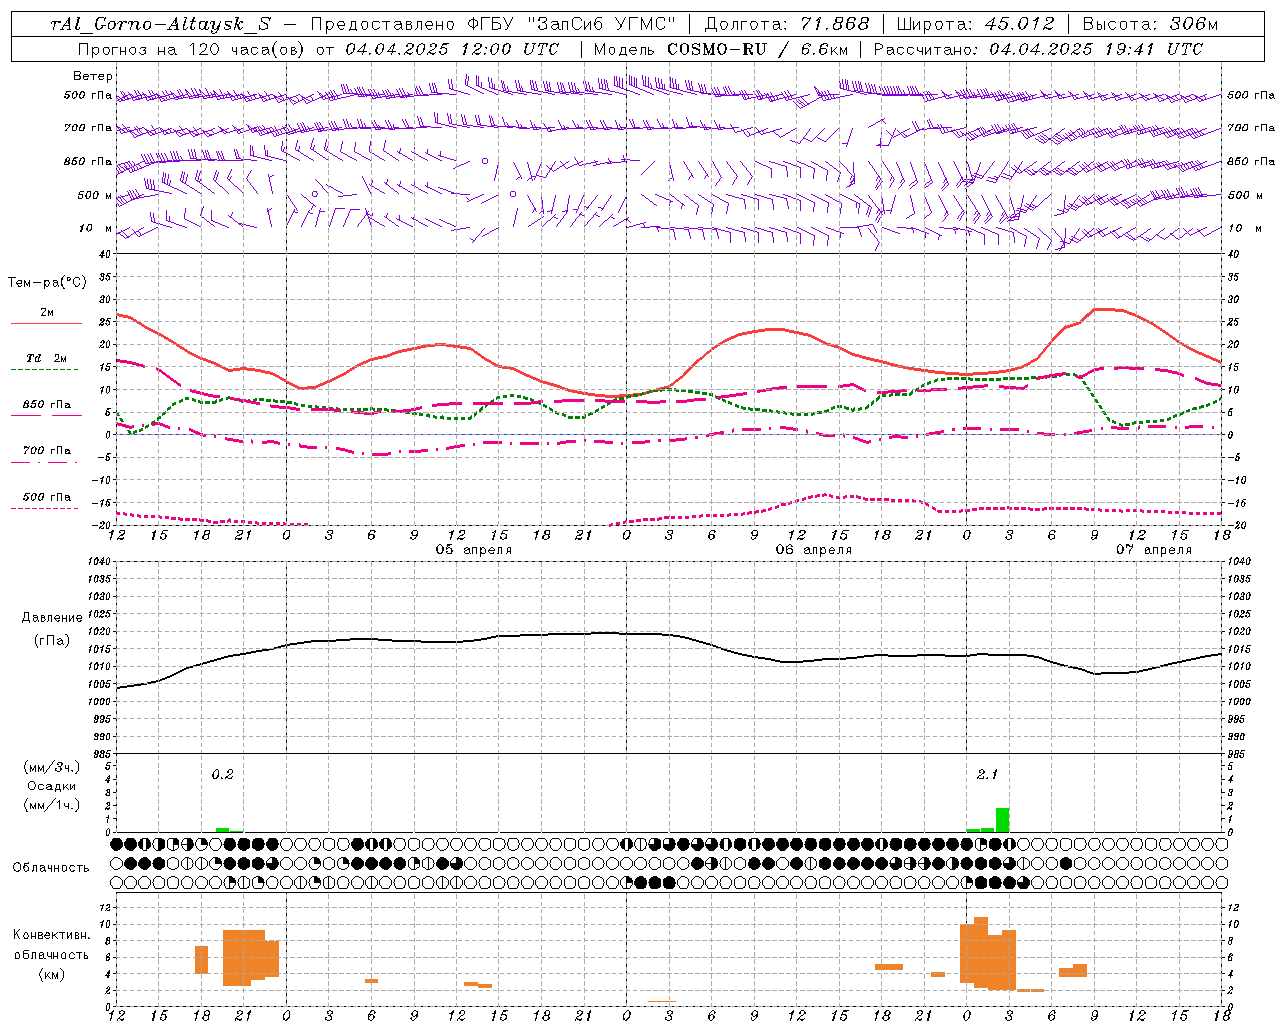Image resolution: width=1280 pixels, height=1024 pixels.
Task: Click the (мм/3ч.) precipitation unit label
Action: click(x=52, y=767)
